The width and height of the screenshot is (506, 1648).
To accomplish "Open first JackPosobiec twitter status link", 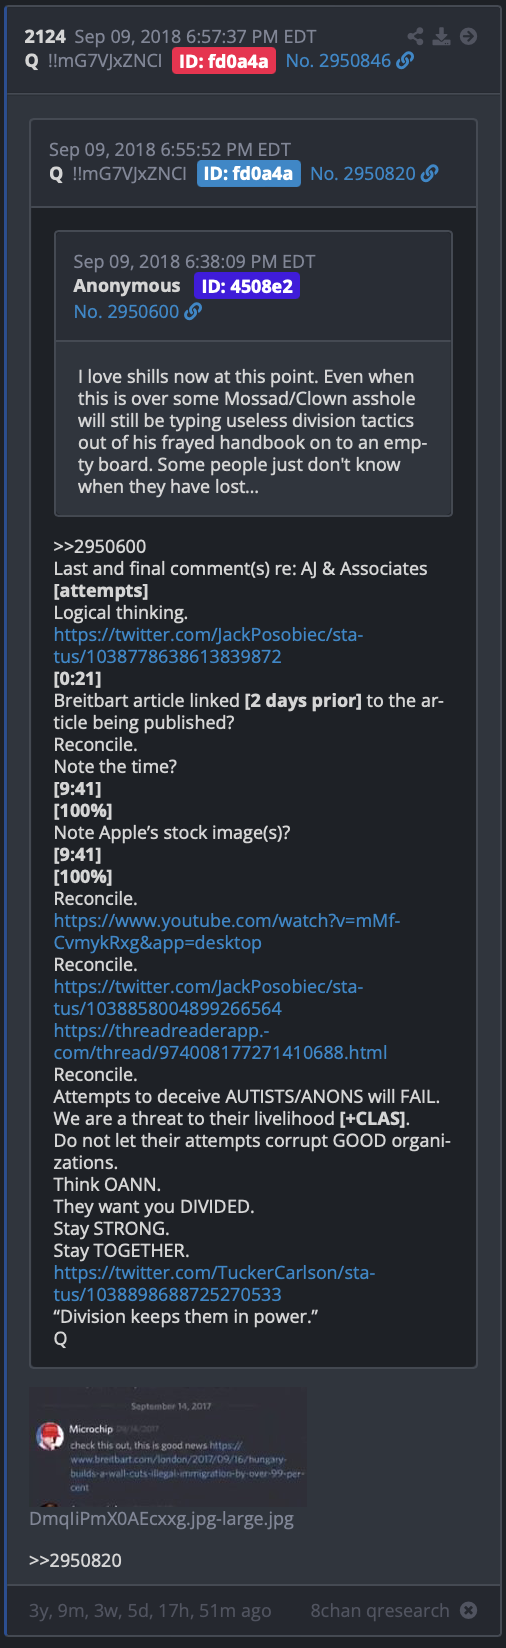I will (208, 646).
